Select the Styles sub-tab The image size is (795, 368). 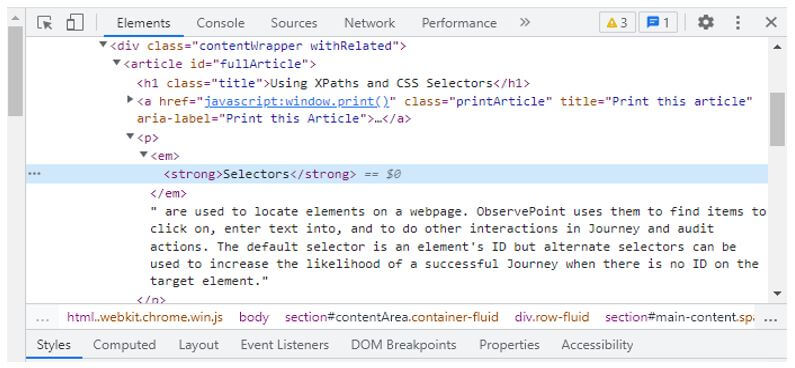(x=54, y=345)
